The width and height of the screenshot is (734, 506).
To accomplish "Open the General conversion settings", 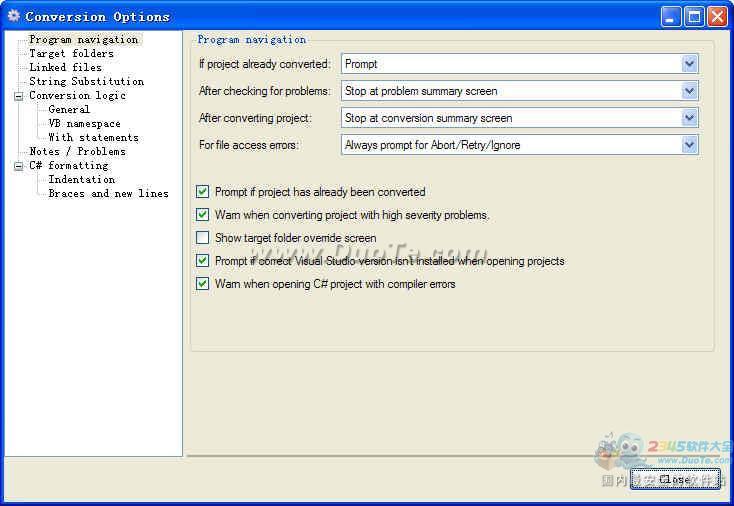I will [x=69, y=110].
